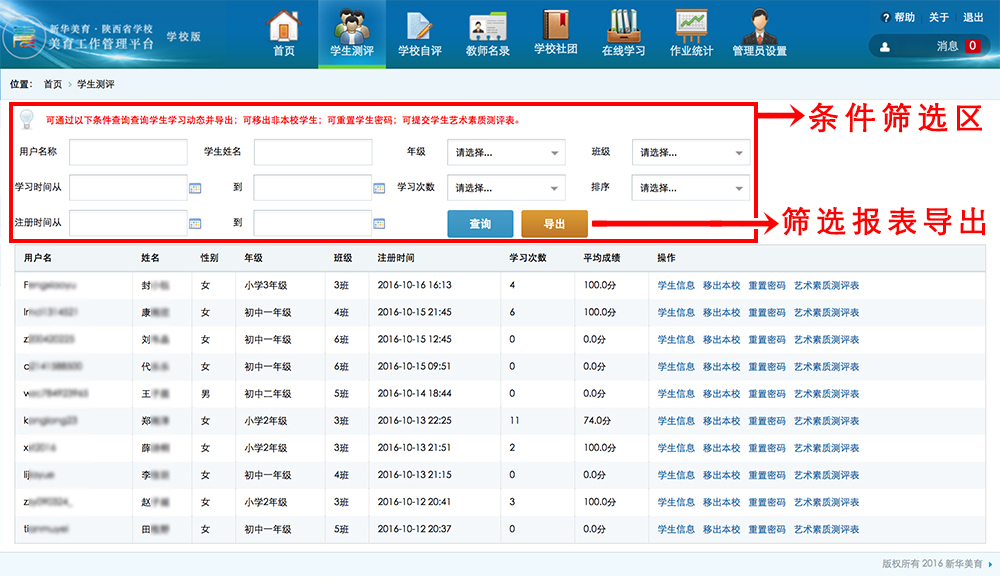1000x580 pixels.
Task: Open 管理员设置 administrator icon
Action: (759, 25)
